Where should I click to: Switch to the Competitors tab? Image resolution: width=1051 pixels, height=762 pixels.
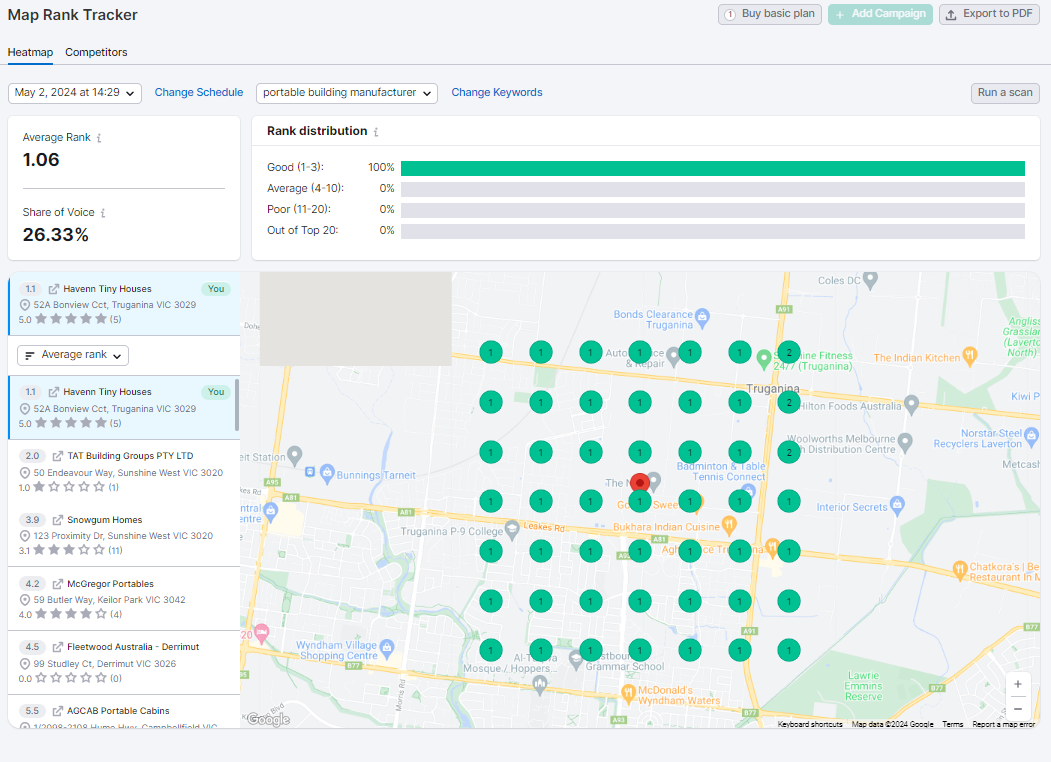[x=96, y=52]
